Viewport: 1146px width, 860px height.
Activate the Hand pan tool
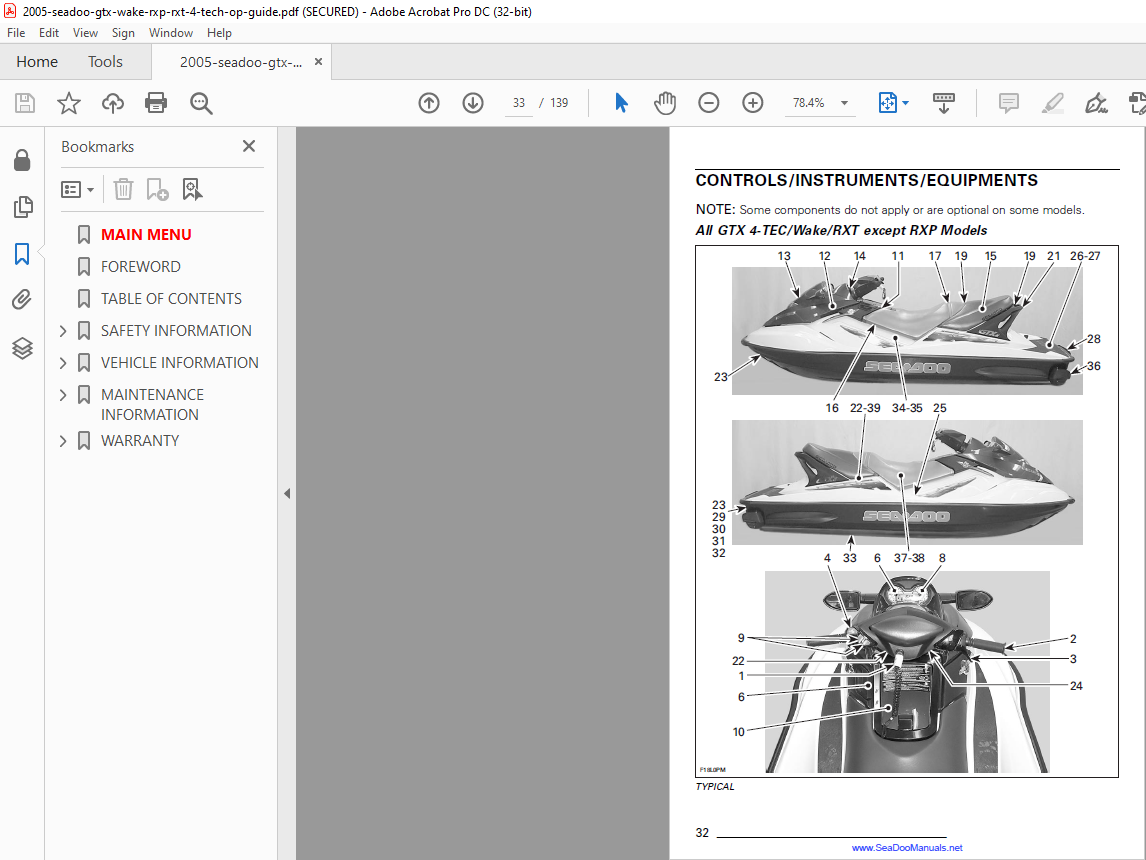(665, 103)
